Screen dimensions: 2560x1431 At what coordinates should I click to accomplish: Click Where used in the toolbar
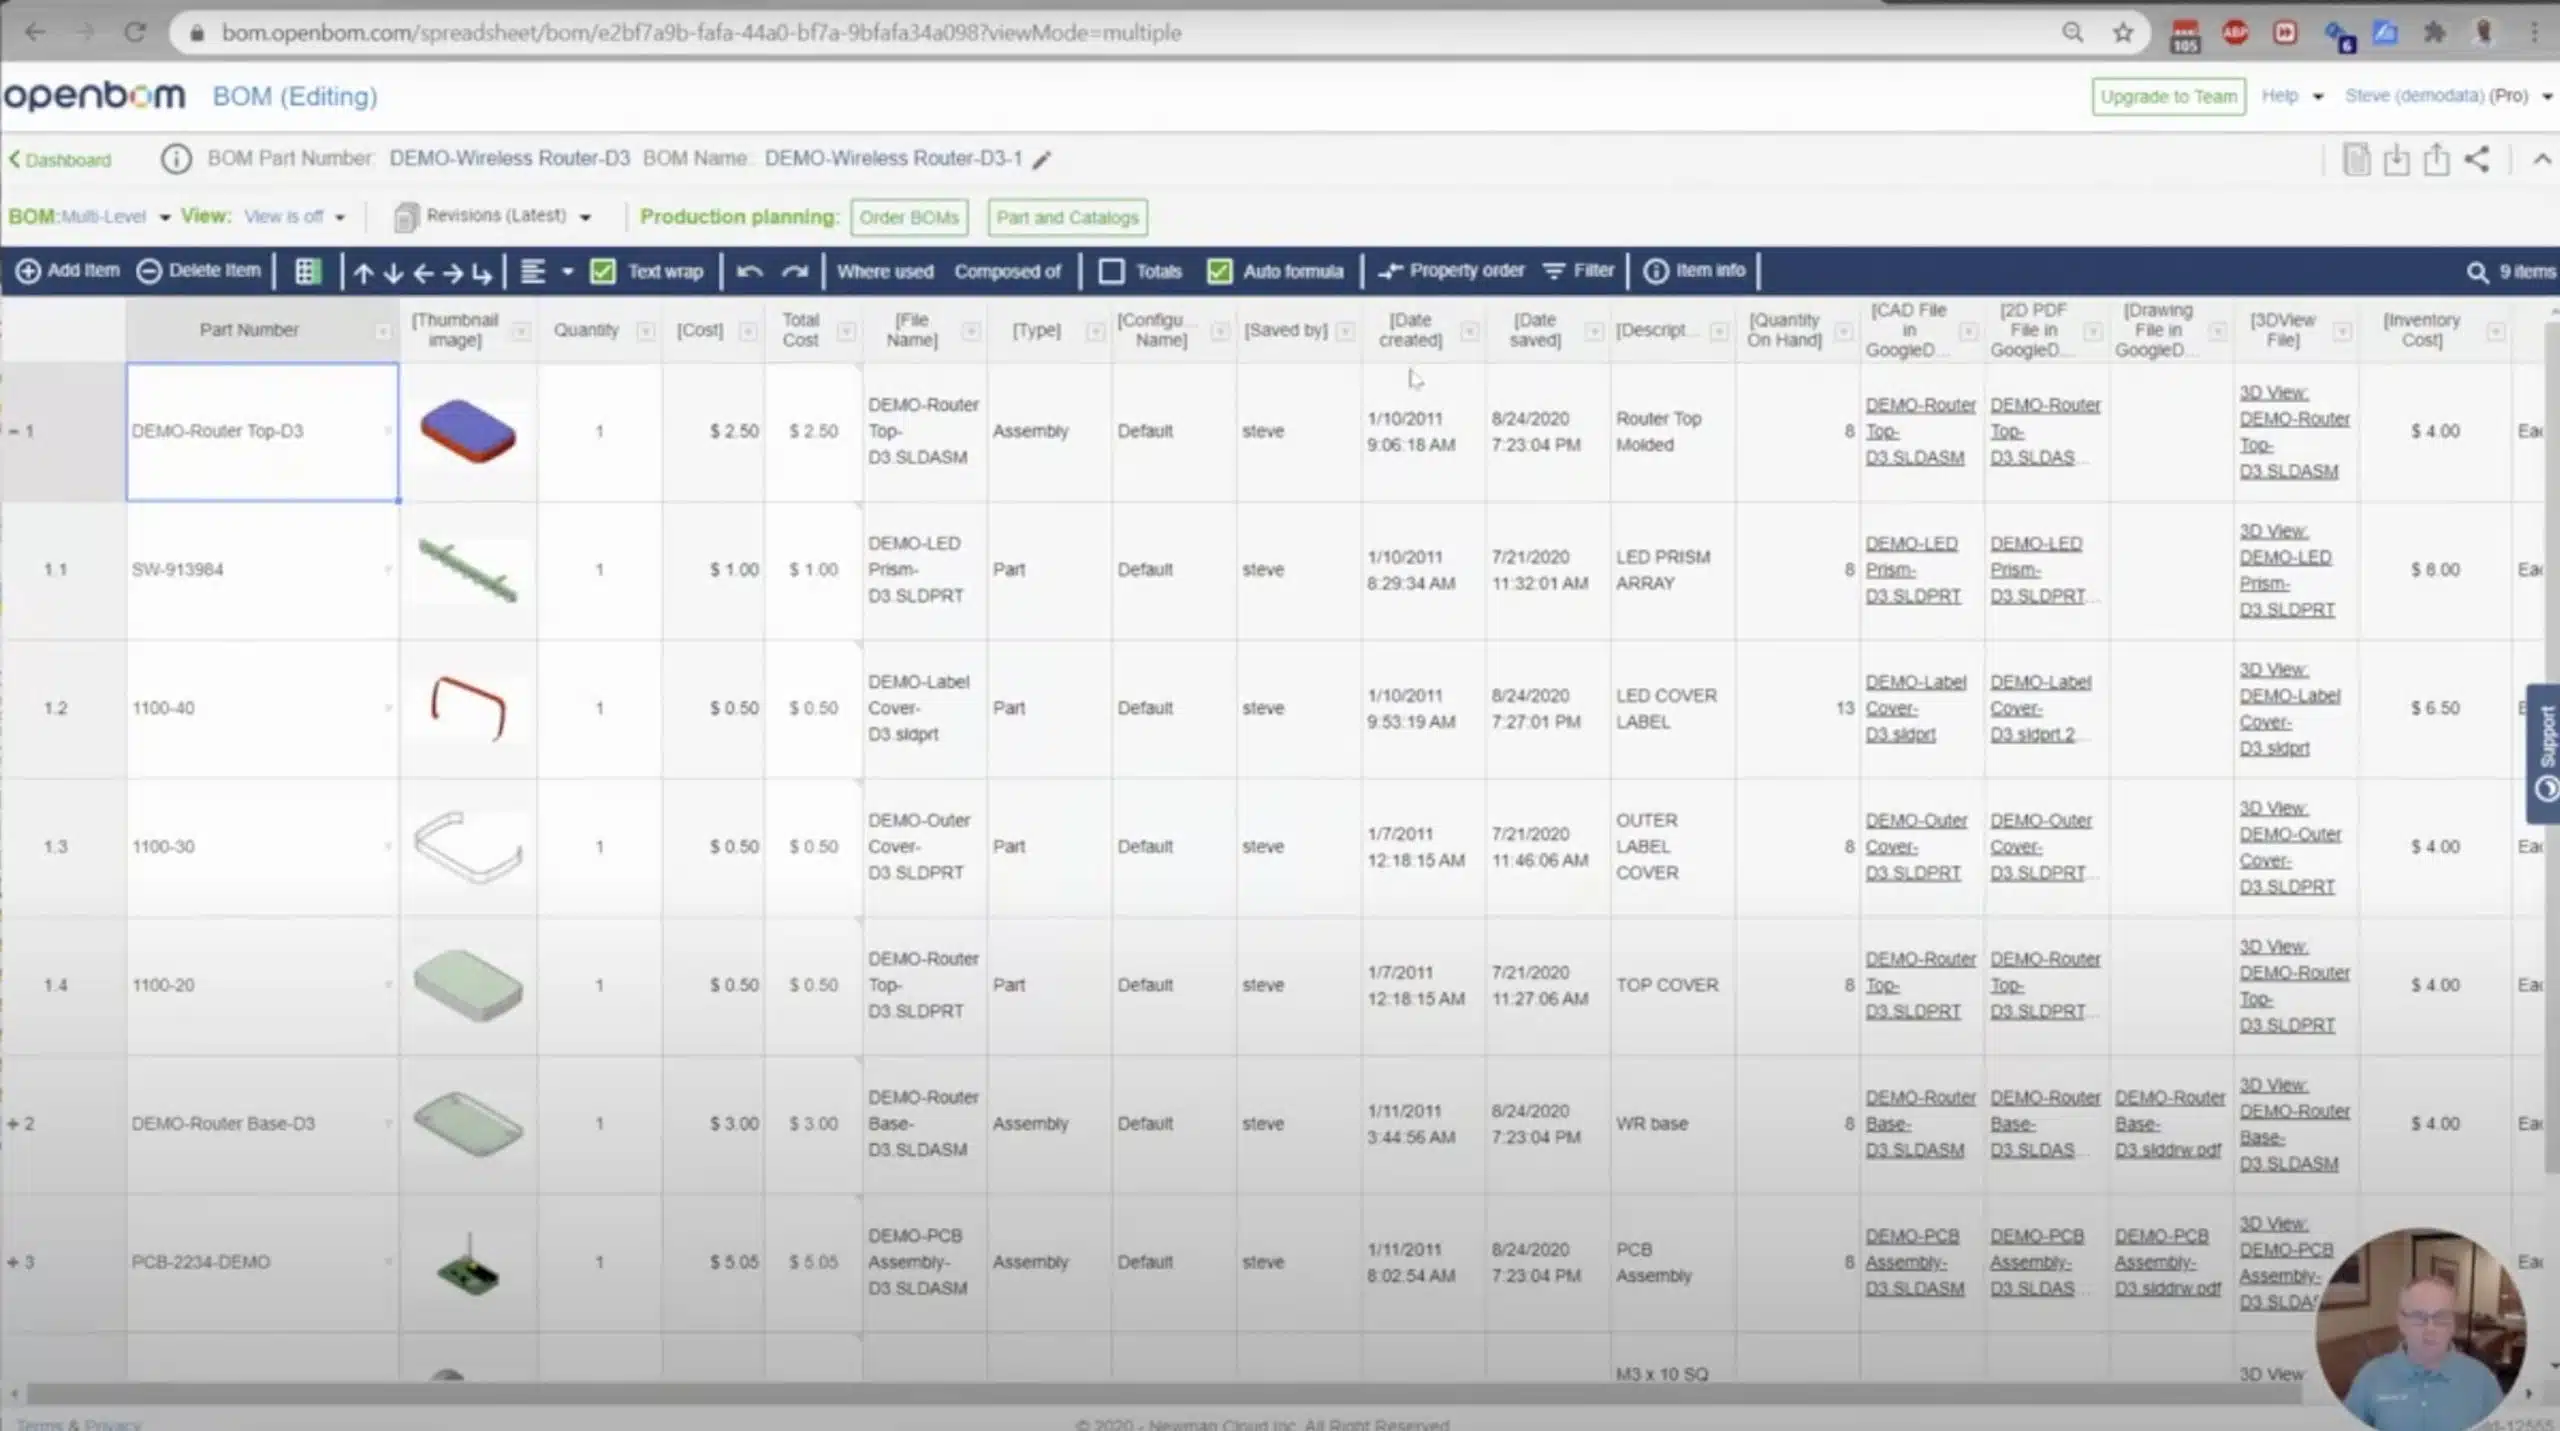(x=885, y=271)
